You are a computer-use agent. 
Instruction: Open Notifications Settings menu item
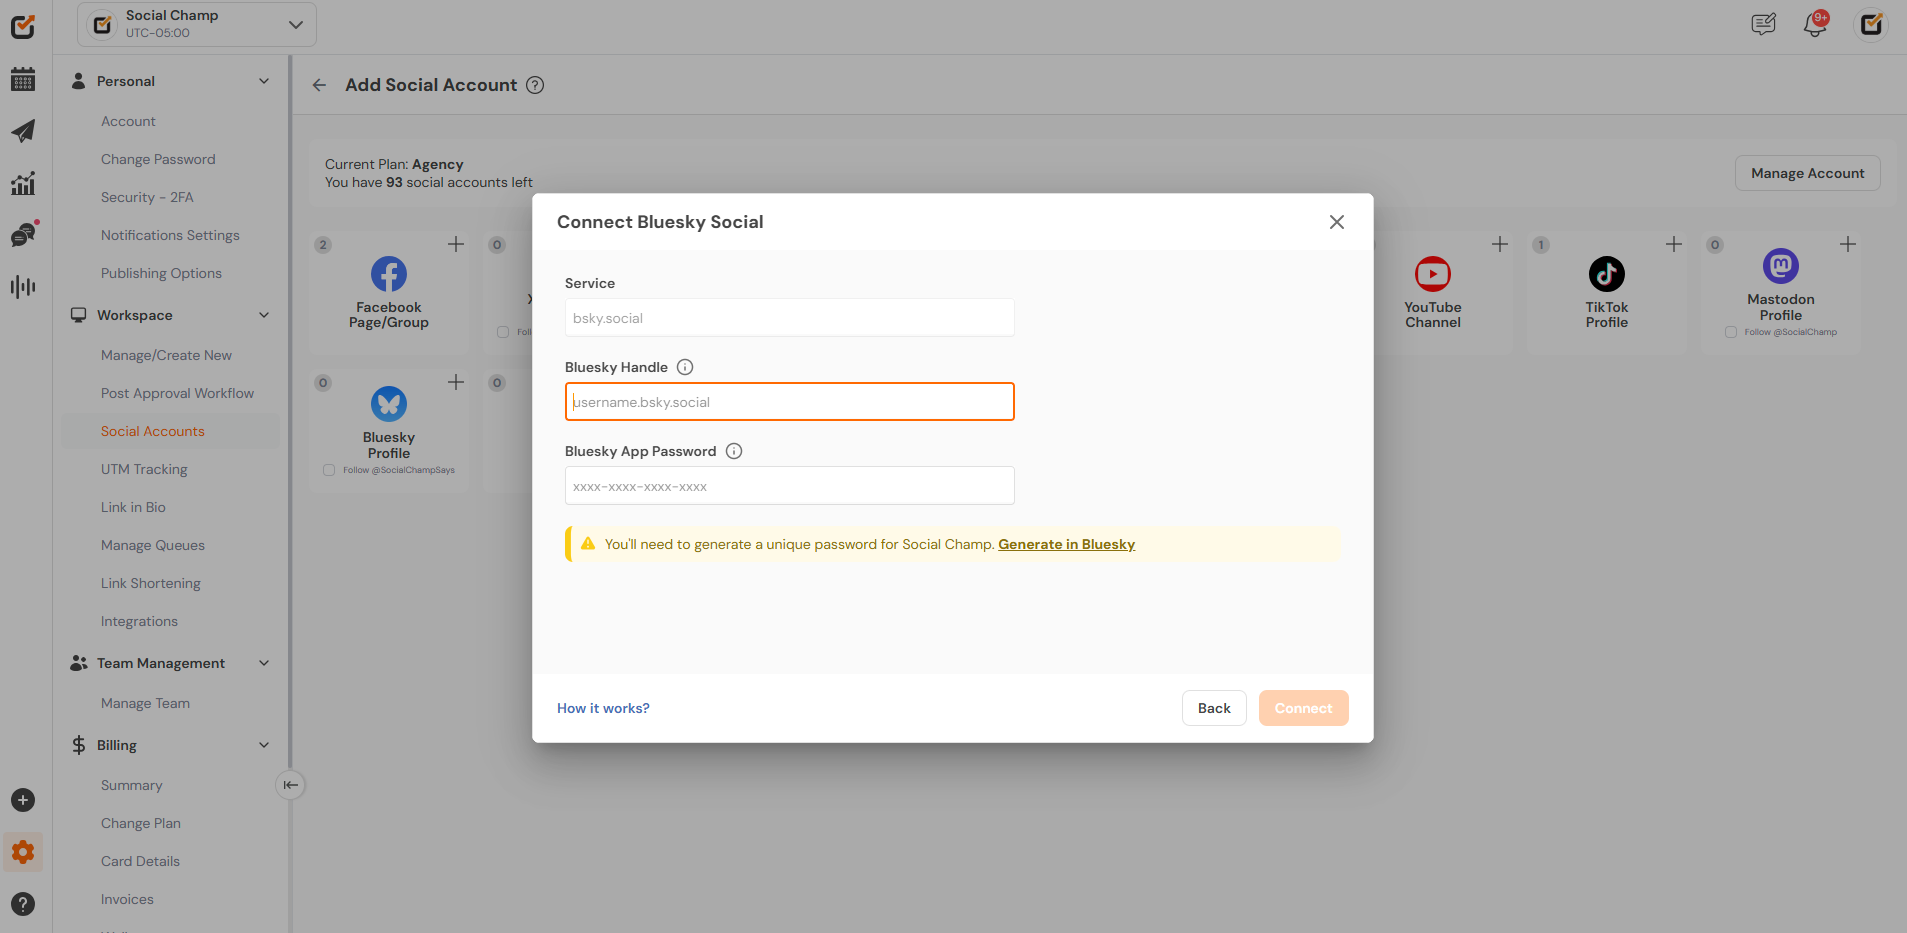coord(170,235)
